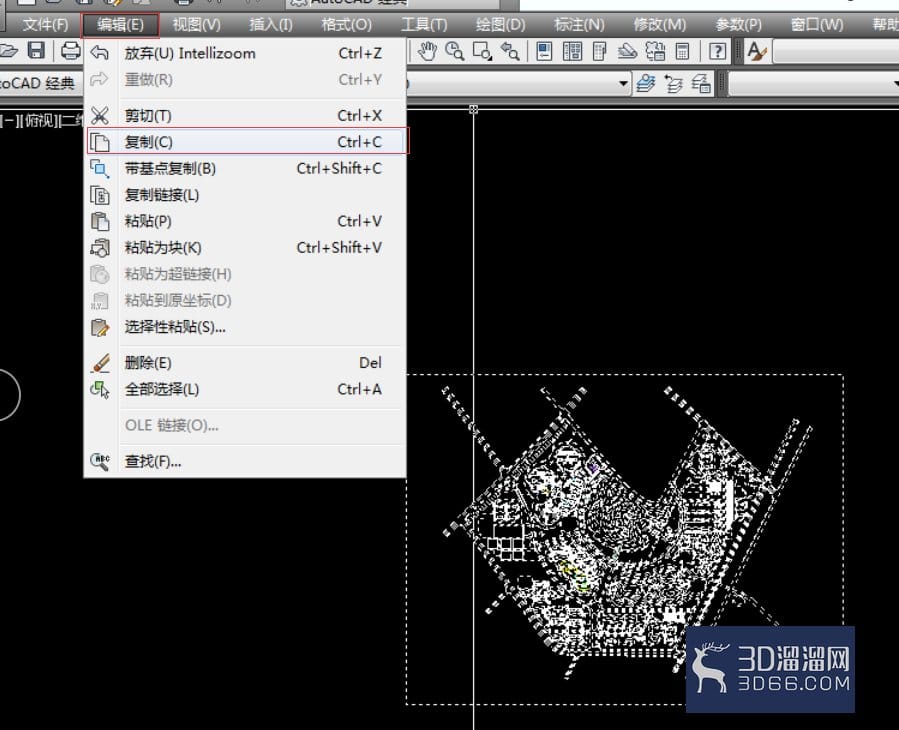The height and width of the screenshot is (730, 899).
Task: Open the Text Style icon
Action: tap(756, 52)
